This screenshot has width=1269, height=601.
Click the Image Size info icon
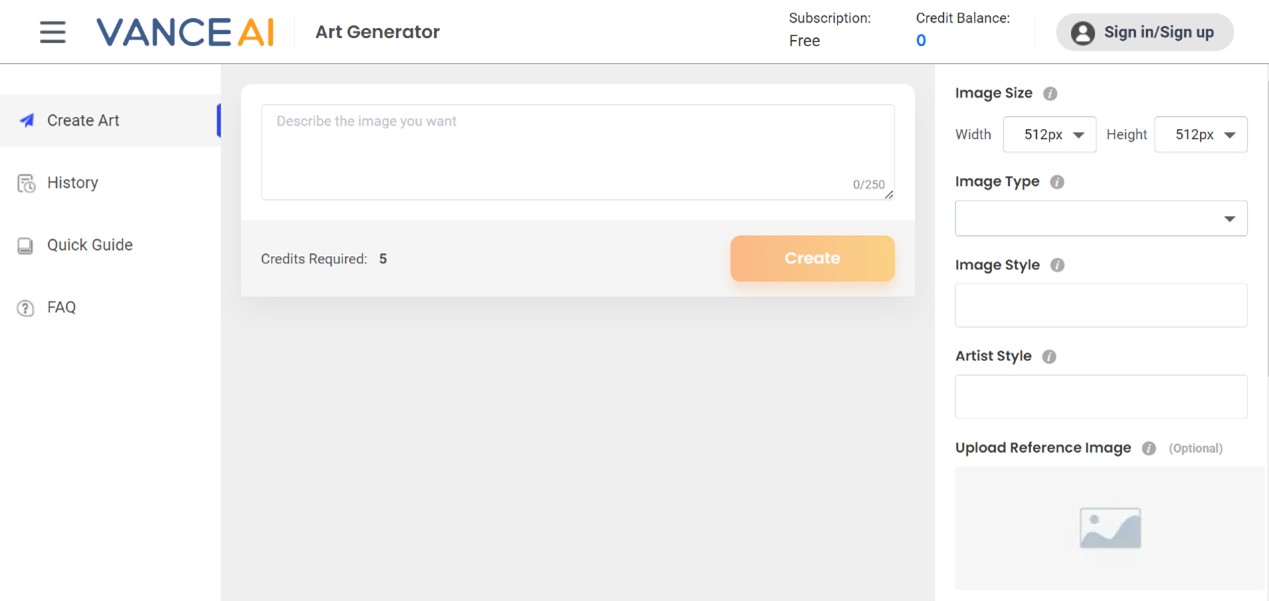coord(1050,92)
